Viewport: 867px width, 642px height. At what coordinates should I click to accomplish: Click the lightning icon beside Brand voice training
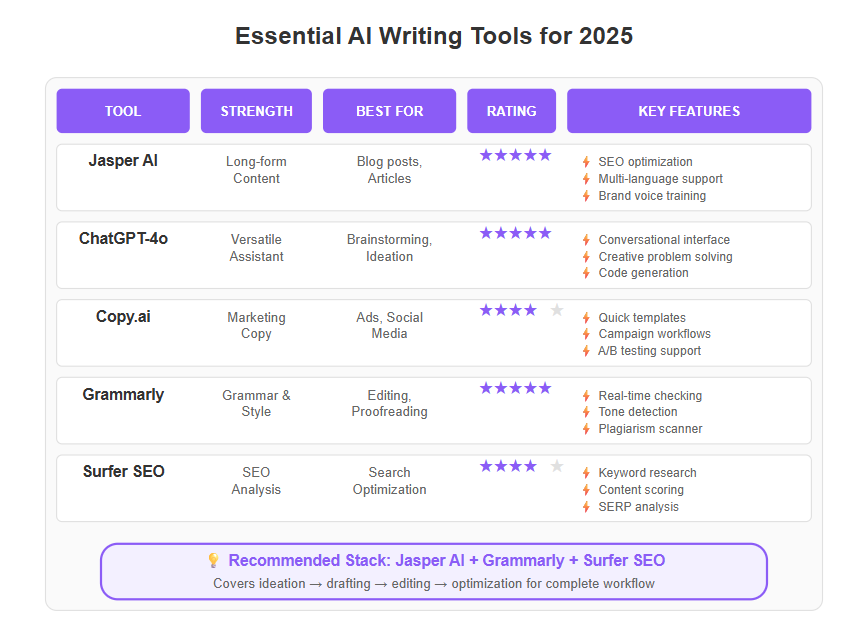[x=586, y=196]
